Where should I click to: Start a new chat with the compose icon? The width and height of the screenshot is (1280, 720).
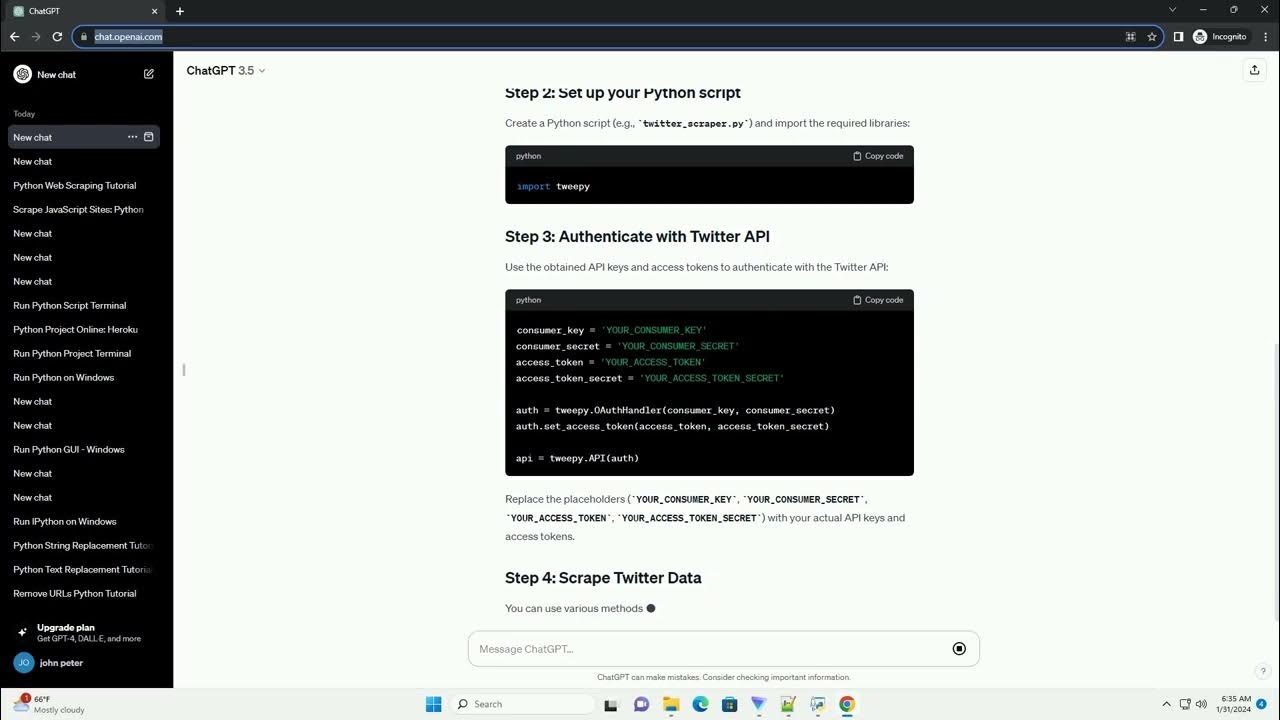pos(149,74)
